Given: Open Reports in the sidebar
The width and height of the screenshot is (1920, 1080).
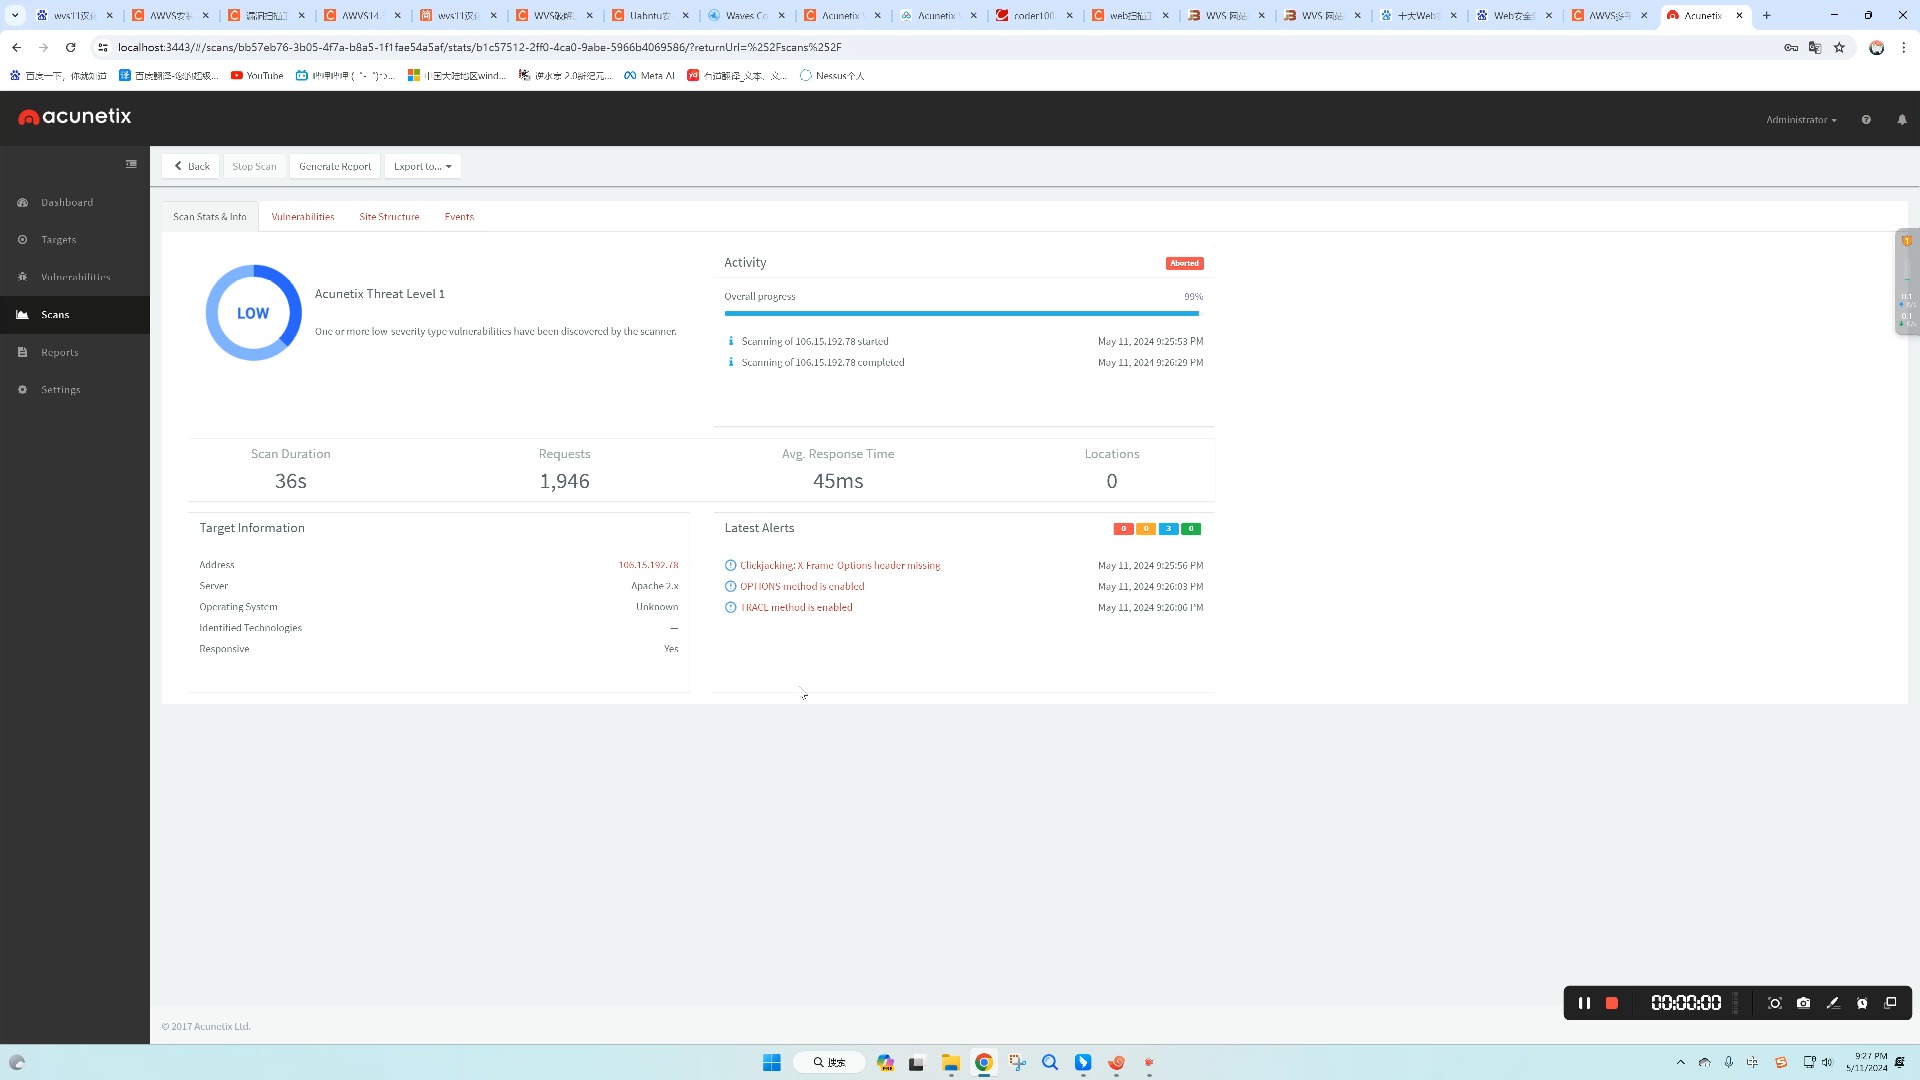Looking at the screenshot, I should point(59,352).
